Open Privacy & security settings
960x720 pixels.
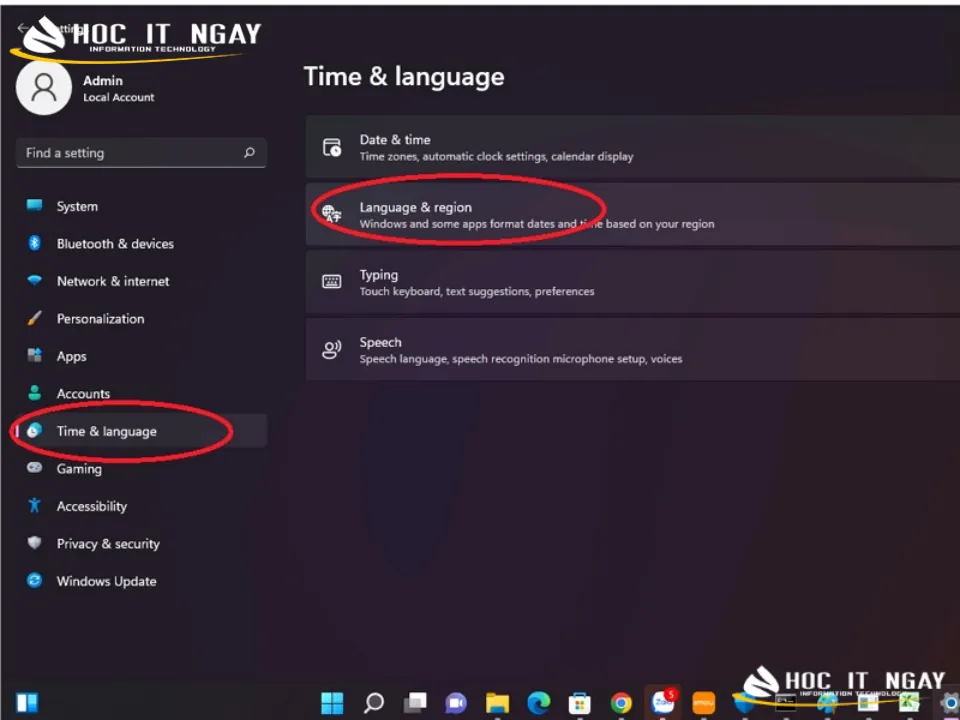pos(141,544)
